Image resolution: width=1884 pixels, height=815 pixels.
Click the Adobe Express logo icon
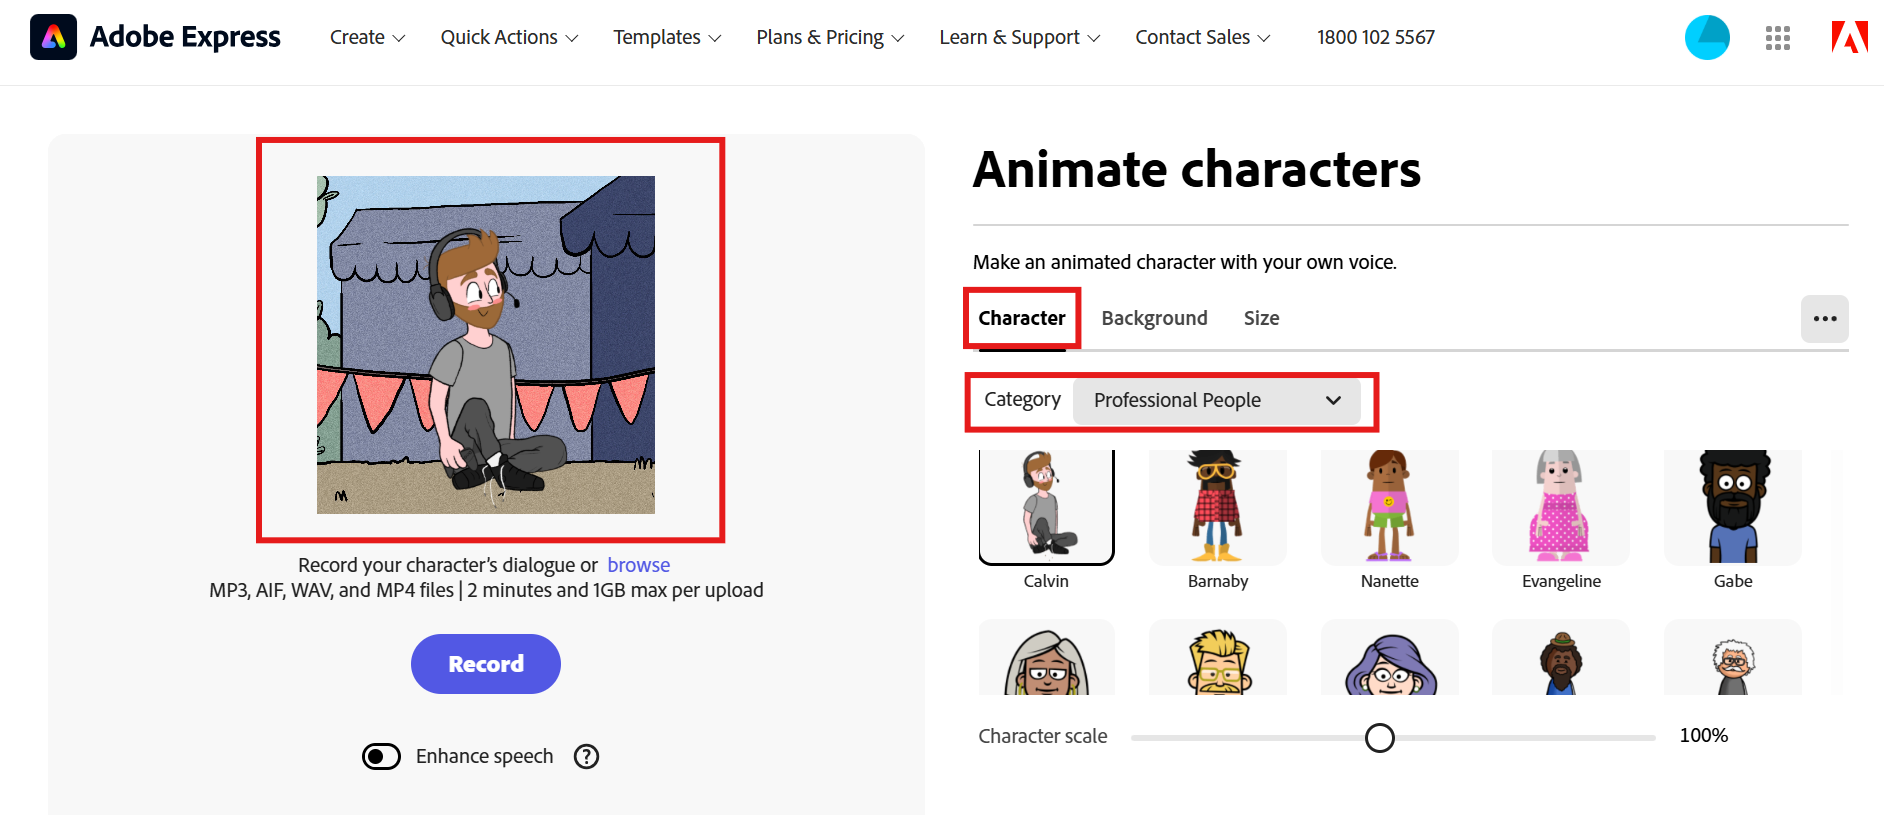point(53,37)
